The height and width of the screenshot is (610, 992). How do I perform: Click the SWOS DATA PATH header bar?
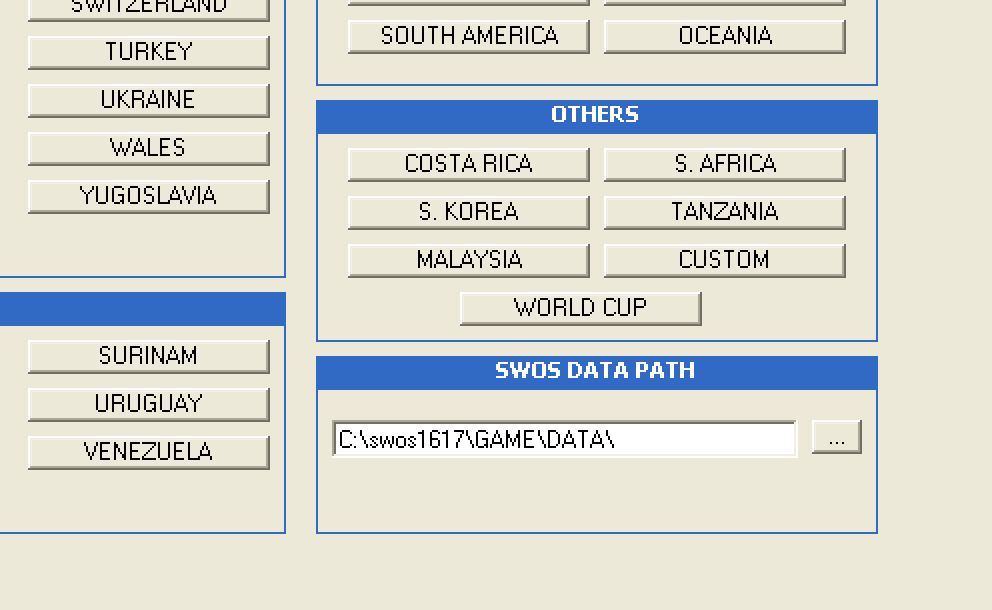click(x=596, y=372)
